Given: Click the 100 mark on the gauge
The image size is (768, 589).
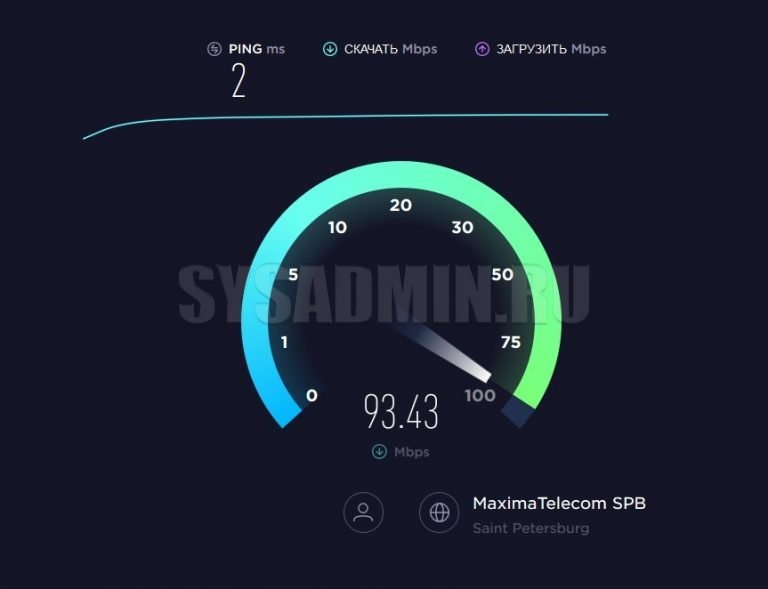Looking at the screenshot, I should pos(480,395).
